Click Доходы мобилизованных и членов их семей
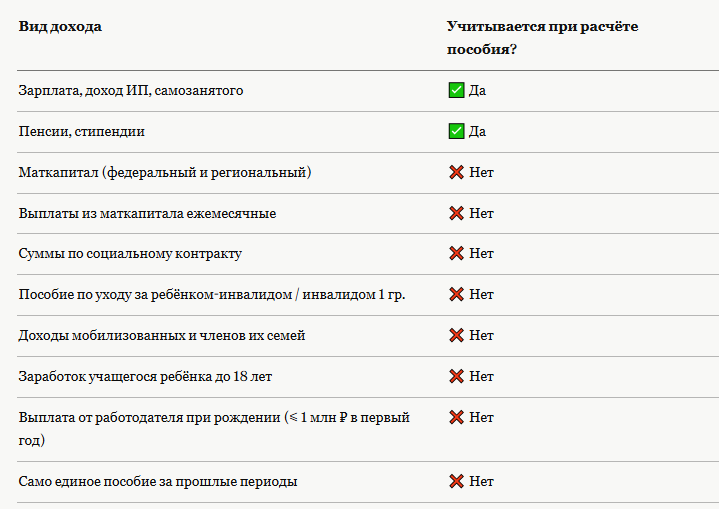Image resolution: width=719 pixels, height=509 pixels. (x=162, y=336)
